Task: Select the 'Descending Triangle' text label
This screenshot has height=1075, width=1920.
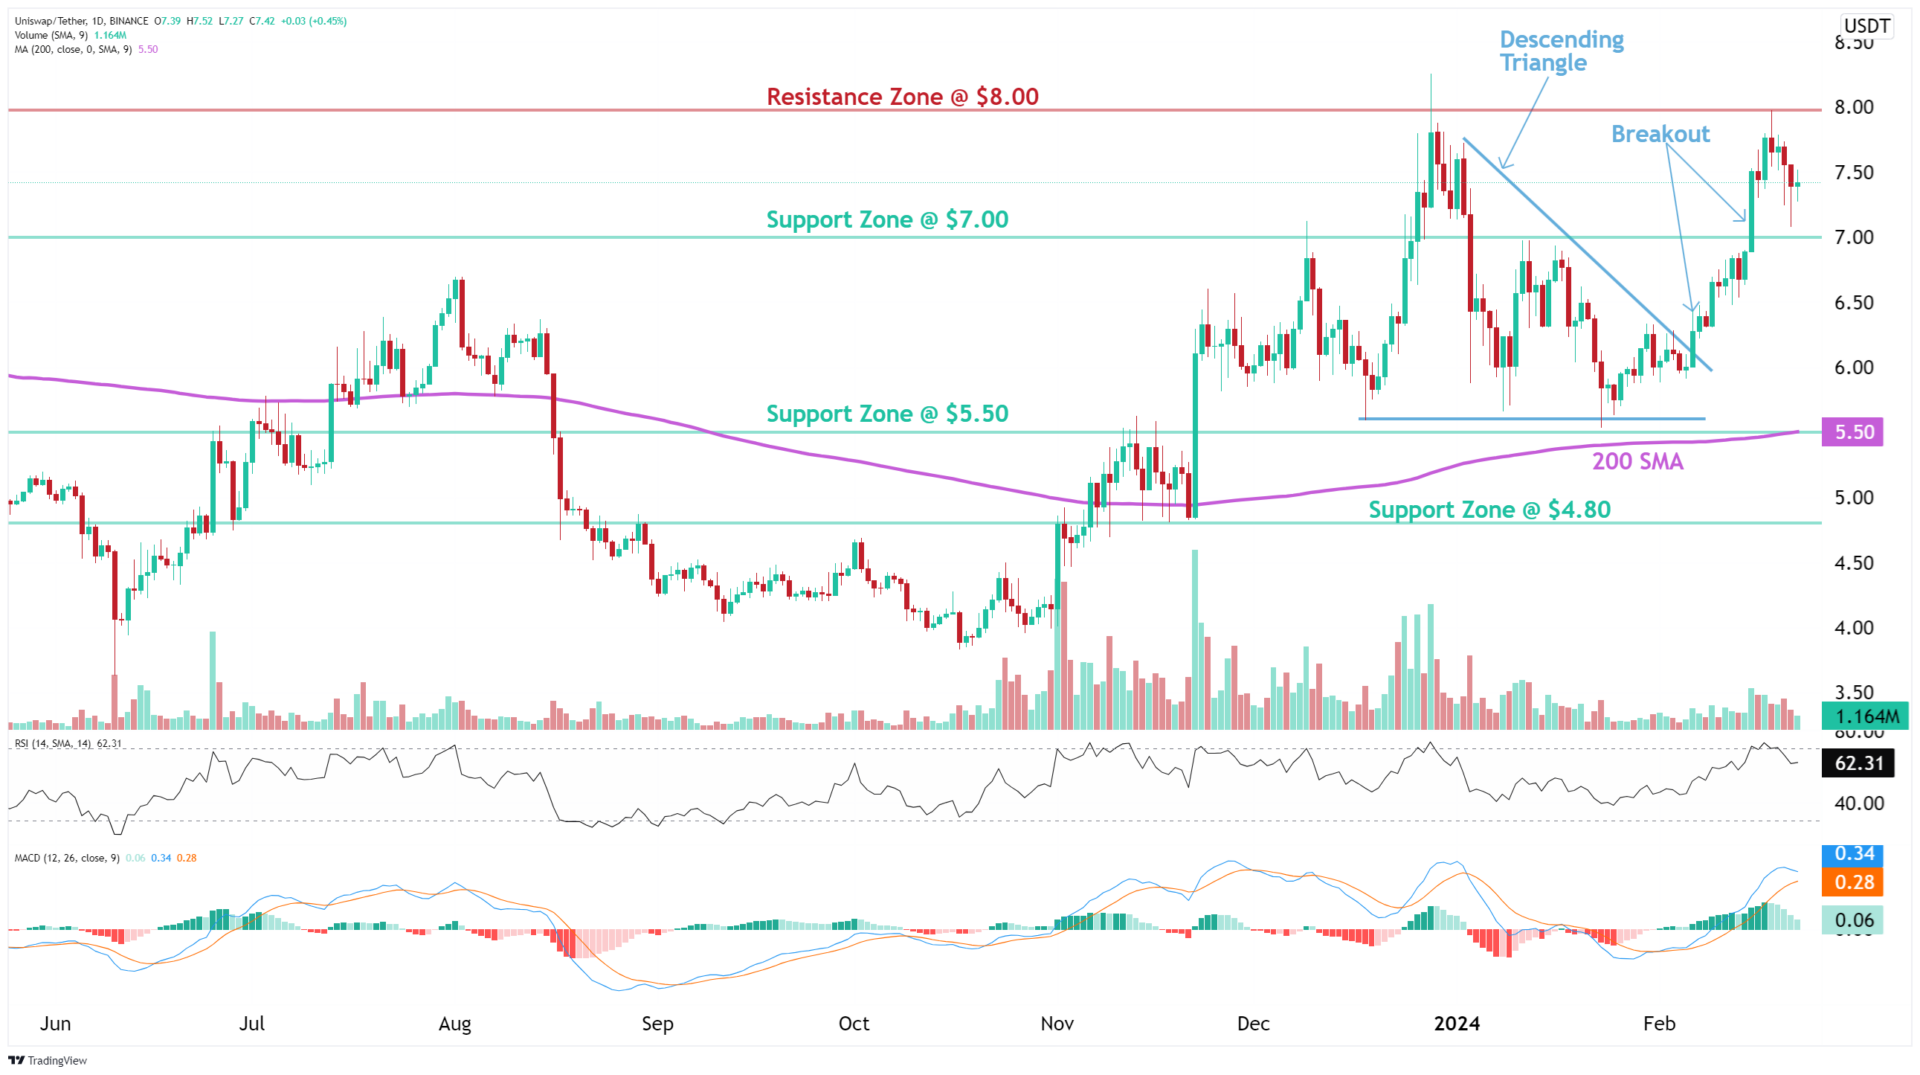Action: [1561, 51]
